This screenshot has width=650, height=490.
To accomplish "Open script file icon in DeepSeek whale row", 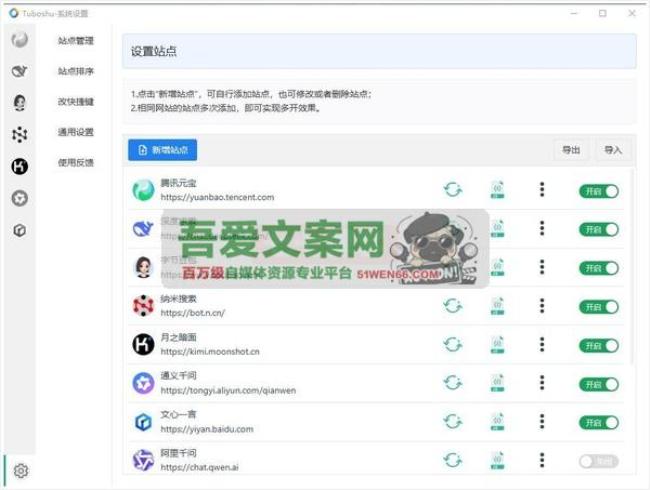I will 497,228.
